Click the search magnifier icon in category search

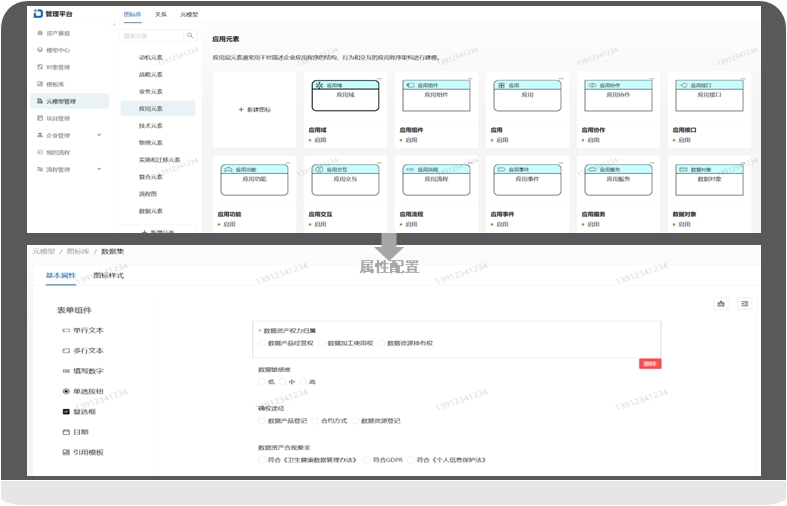190,35
